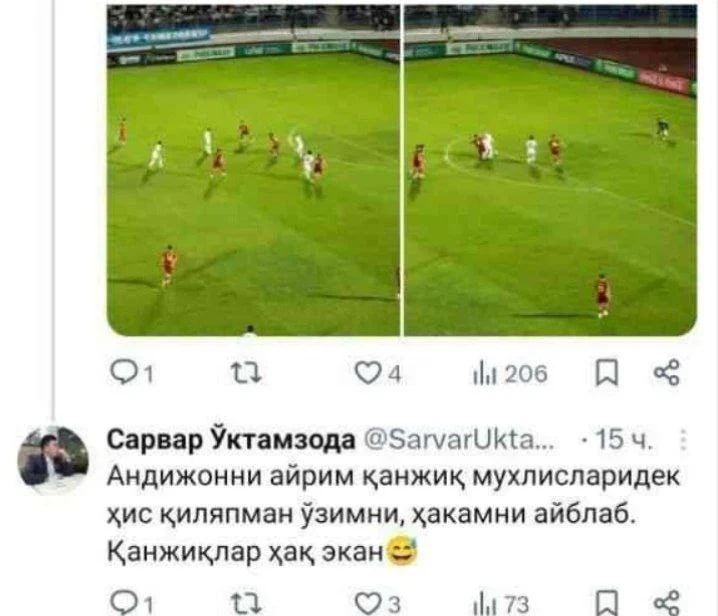Reply to Сарвар Ўктамзода's tweet
718x616 pixels.
click(x=132, y=604)
